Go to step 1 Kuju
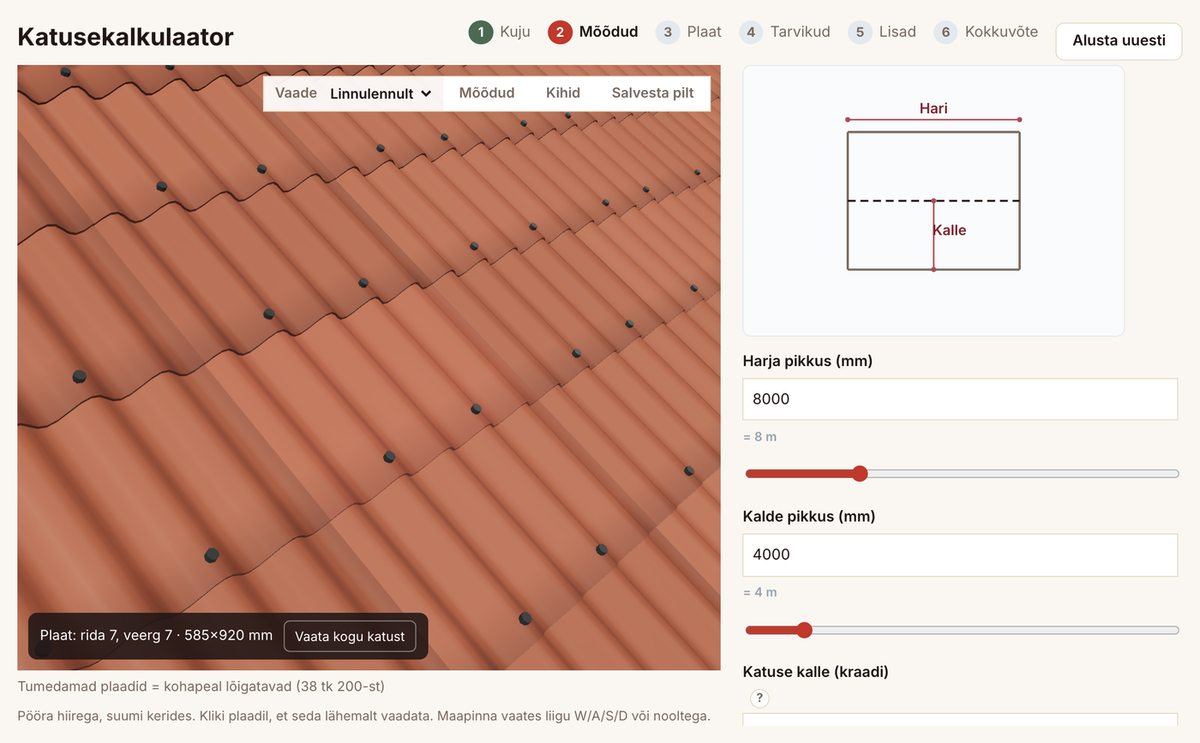The height and width of the screenshot is (743, 1200). 500,32
